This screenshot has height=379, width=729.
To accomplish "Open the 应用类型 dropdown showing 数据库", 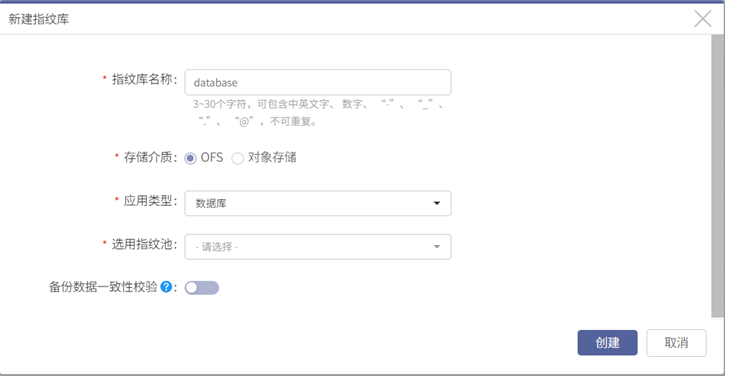I will pos(318,203).
